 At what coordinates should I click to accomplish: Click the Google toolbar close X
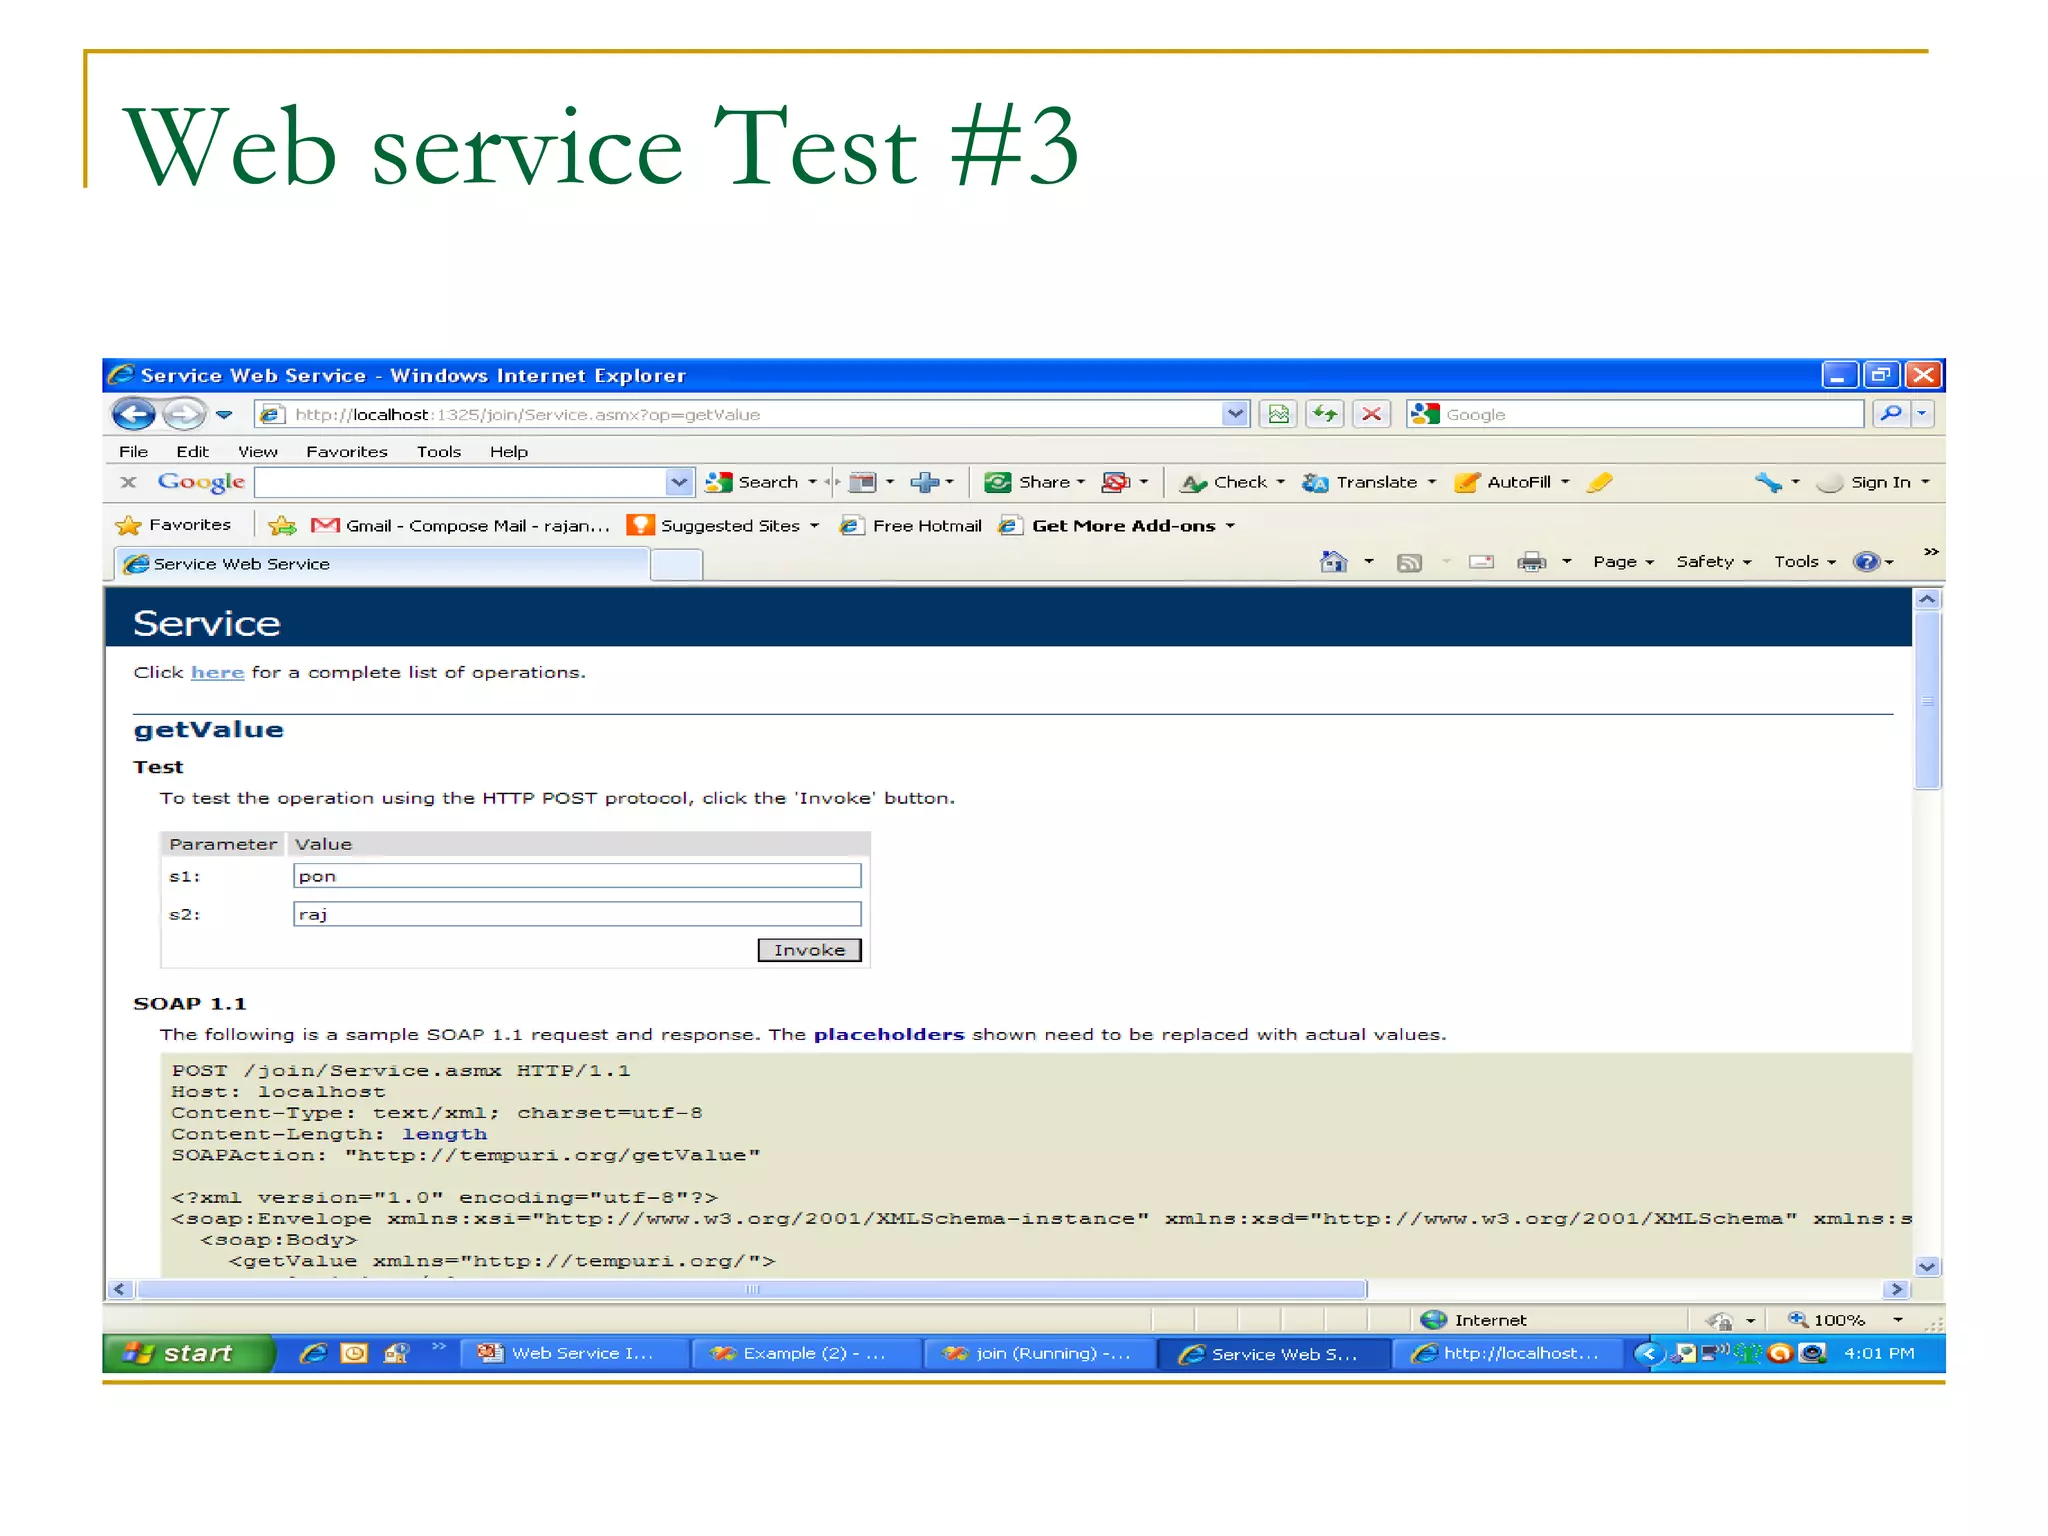click(129, 483)
